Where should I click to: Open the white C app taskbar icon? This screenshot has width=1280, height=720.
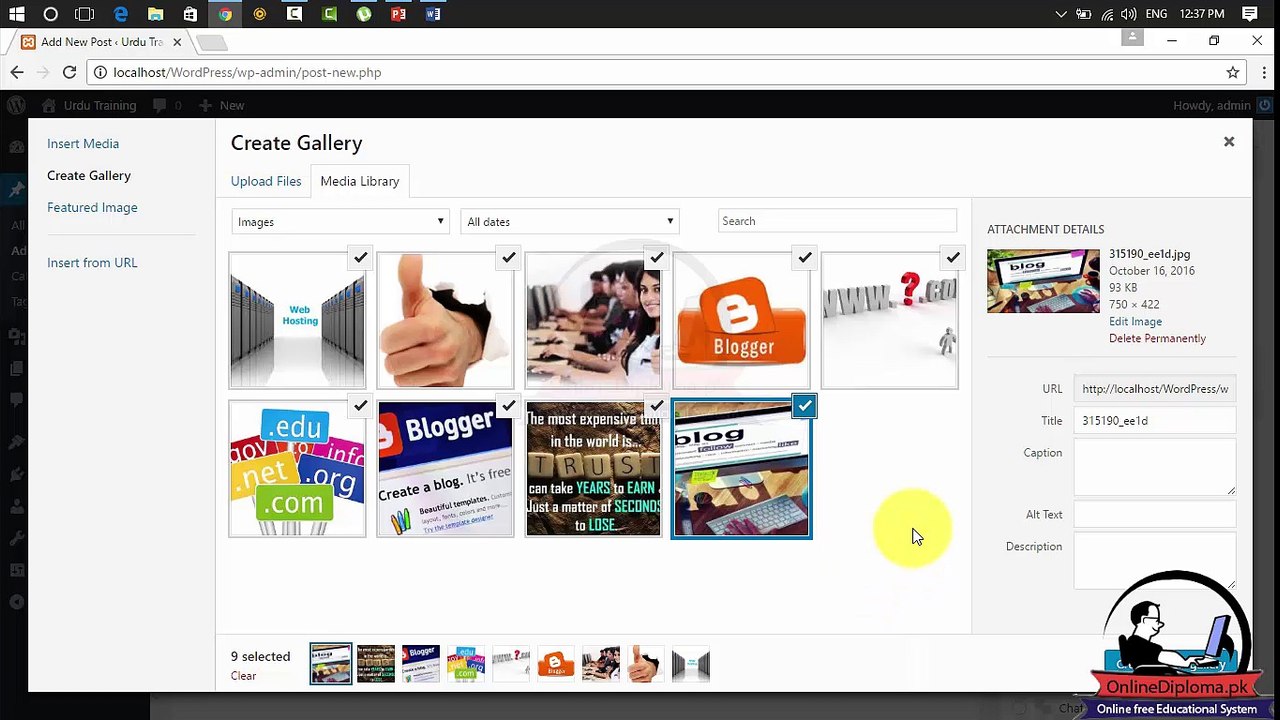(x=294, y=14)
